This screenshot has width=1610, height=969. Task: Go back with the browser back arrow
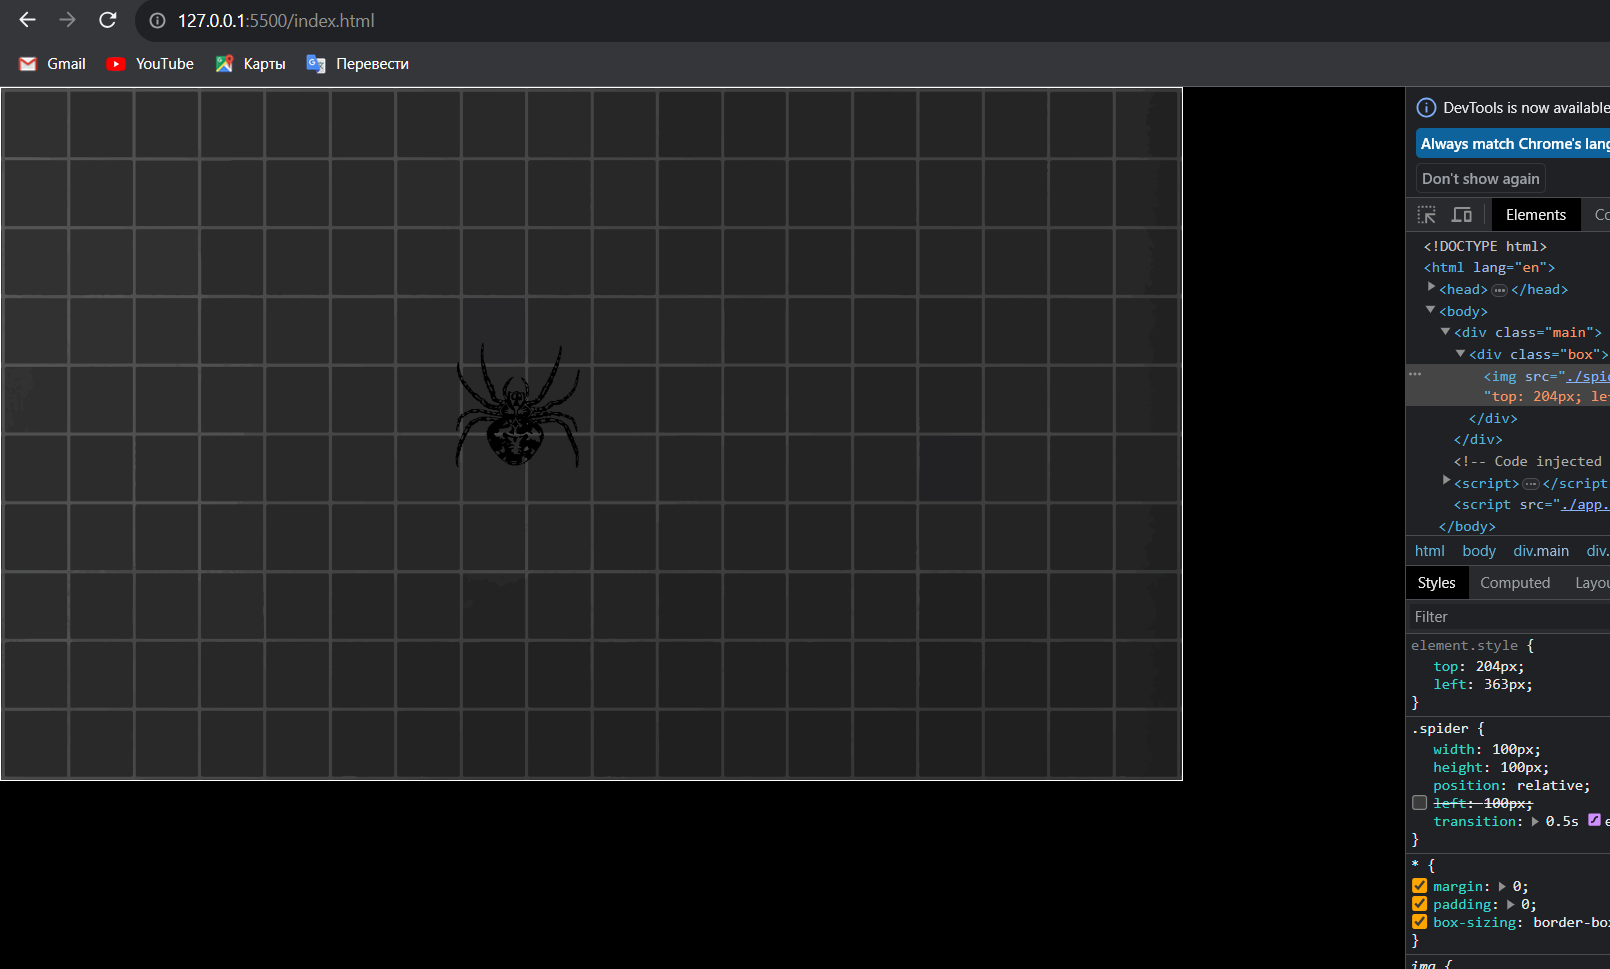point(27,20)
